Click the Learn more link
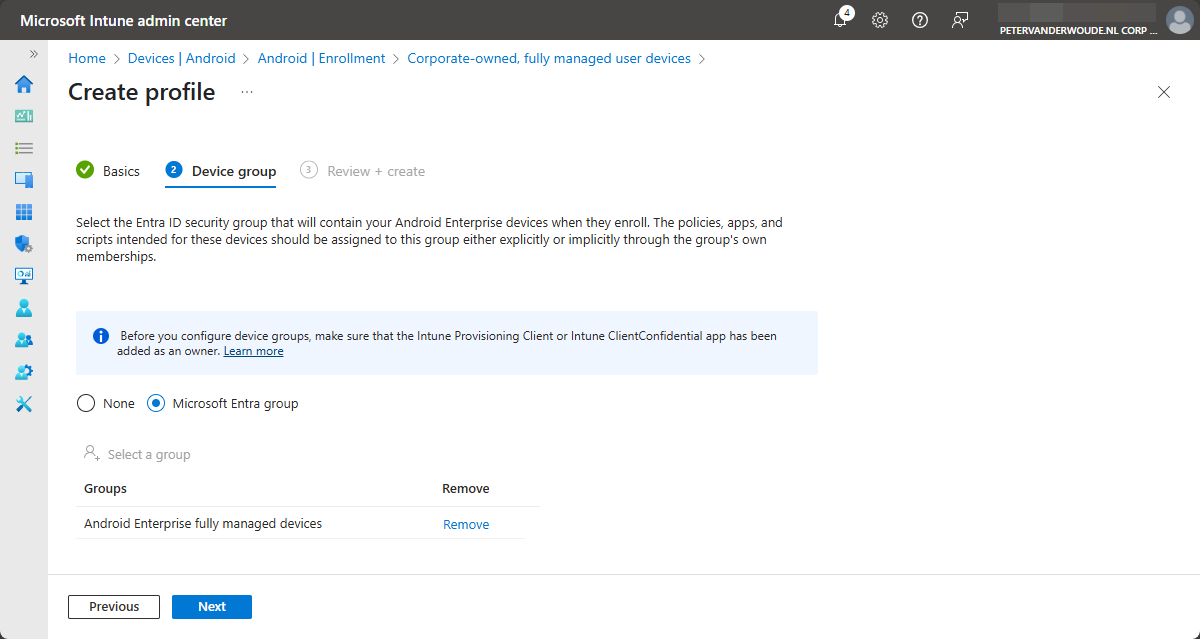 pos(253,351)
